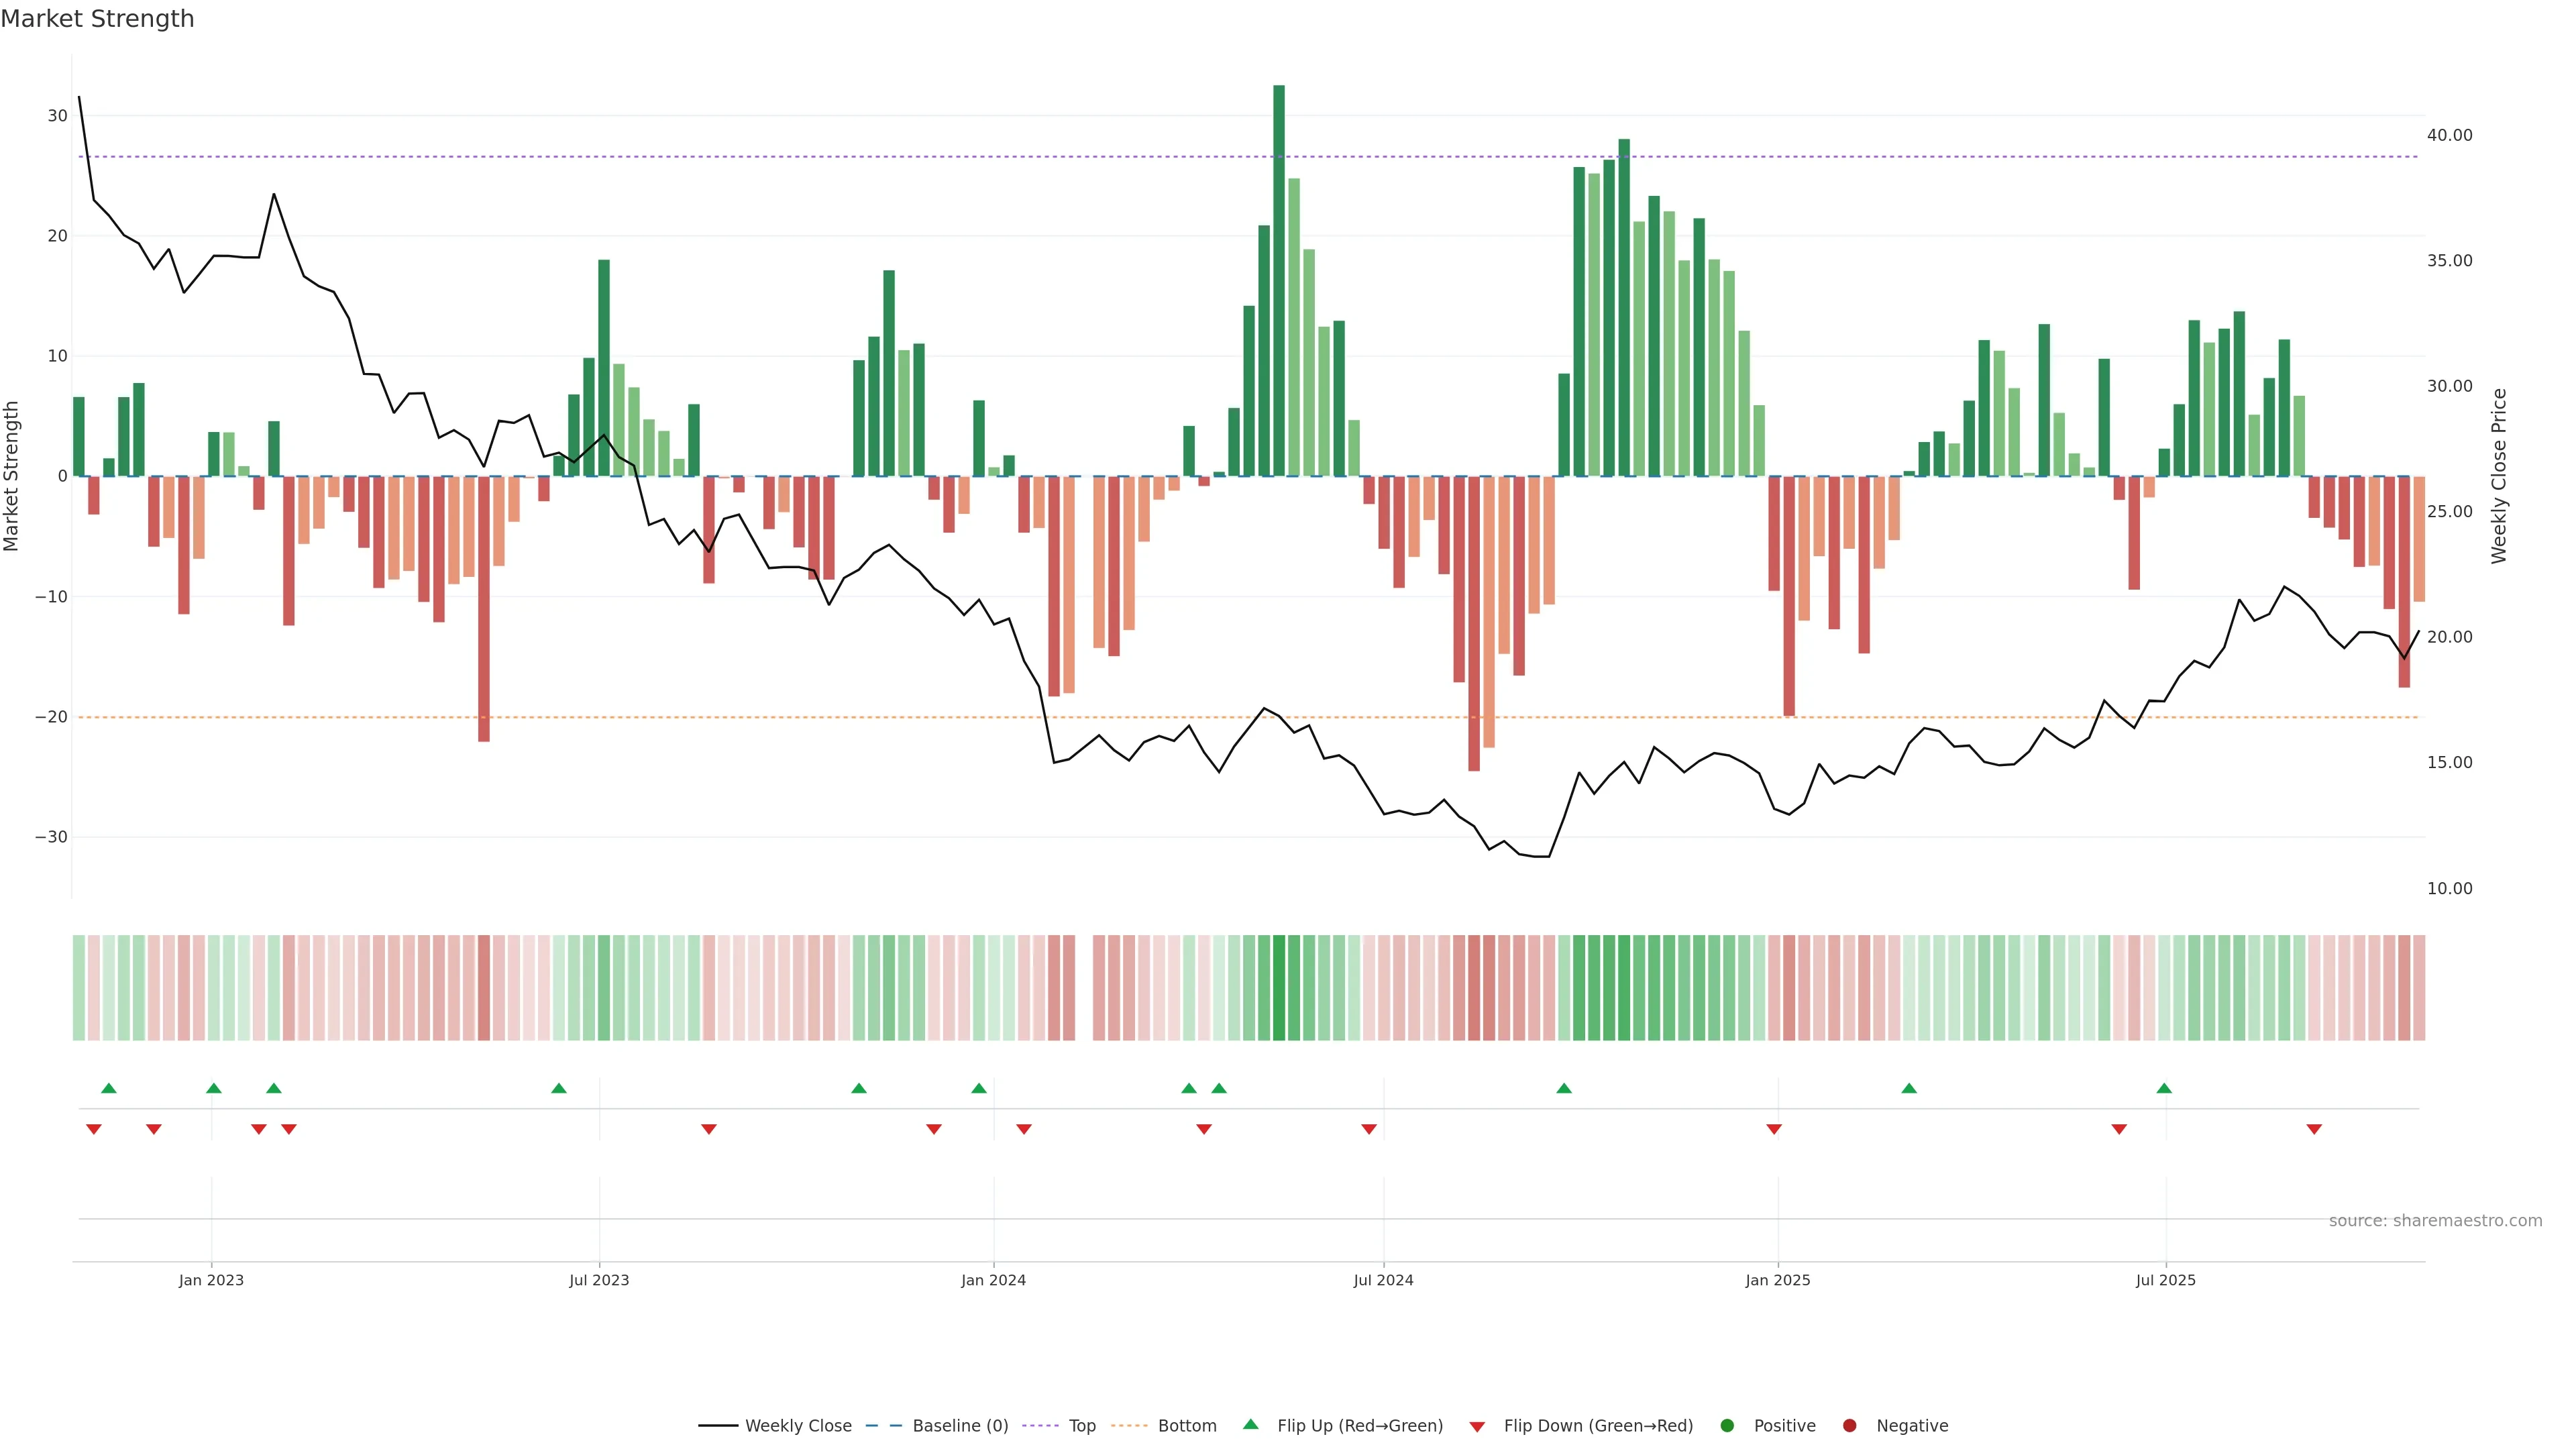
Task: Click the green Flip Up legend triangle icon
Action: pos(1250,1425)
